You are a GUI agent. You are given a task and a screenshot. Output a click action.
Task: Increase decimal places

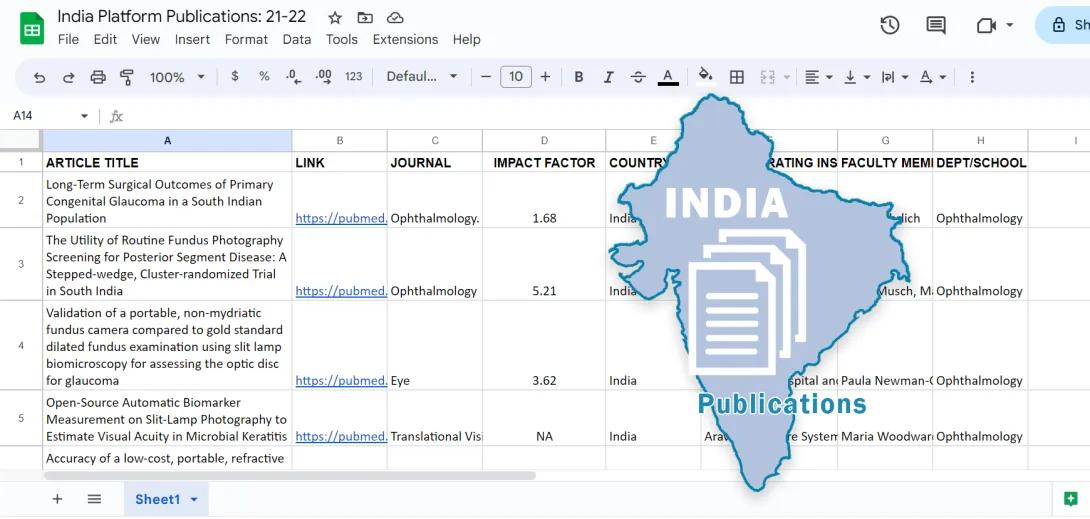[x=323, y=77]
